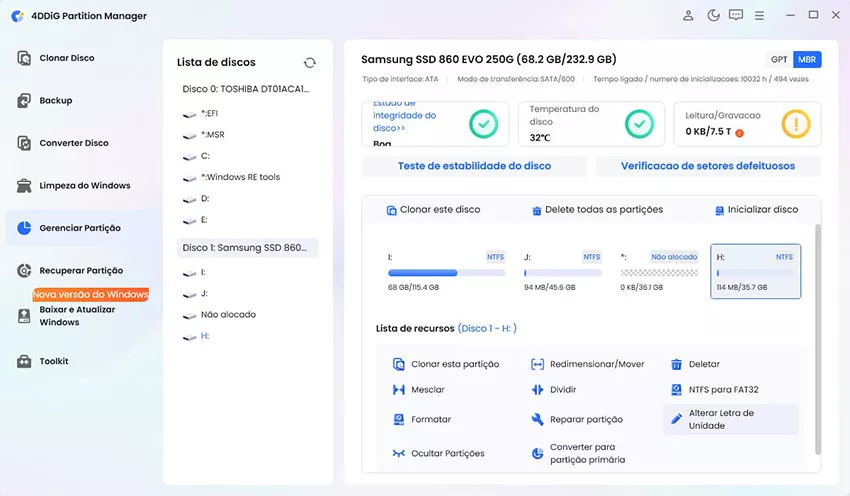
Task: Switch disk to GPT
Action: click(779, 60)
